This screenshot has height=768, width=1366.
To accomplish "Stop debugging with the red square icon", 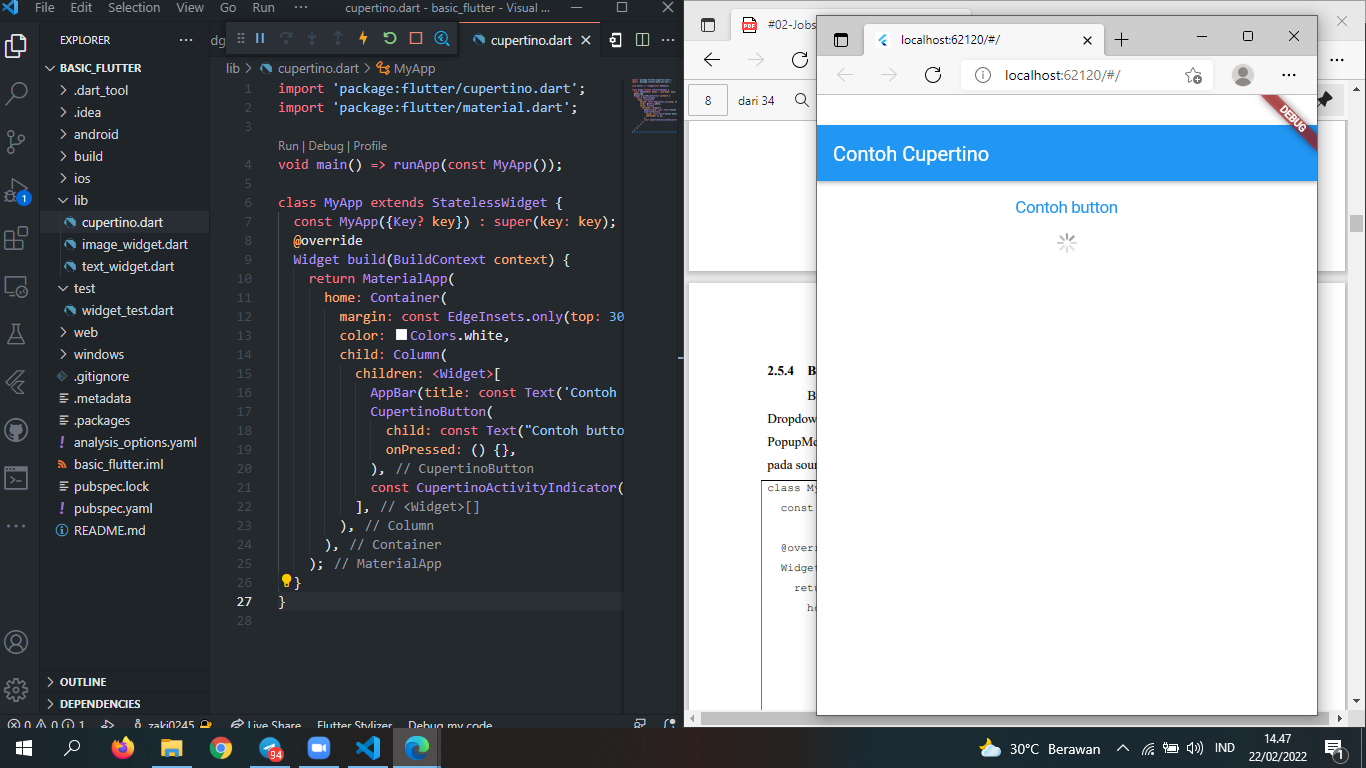I will click(x=414, y=40).
